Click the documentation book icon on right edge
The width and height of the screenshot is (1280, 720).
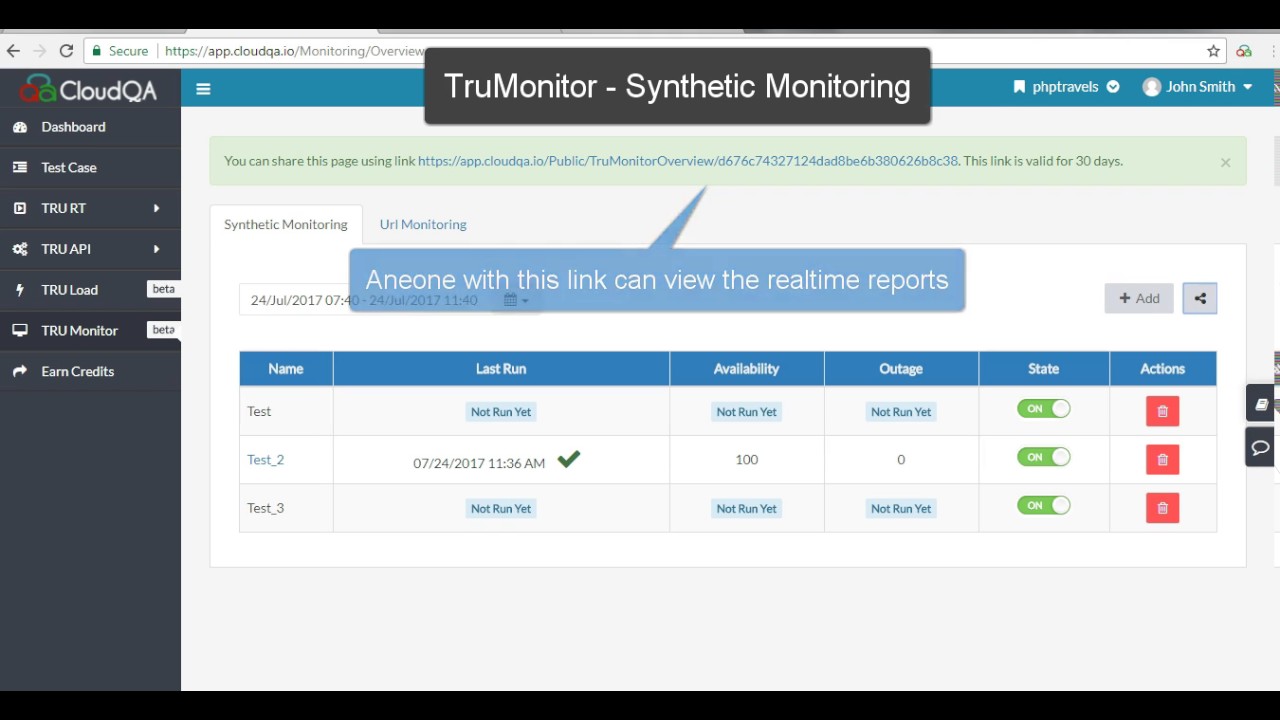point(1260,404)
